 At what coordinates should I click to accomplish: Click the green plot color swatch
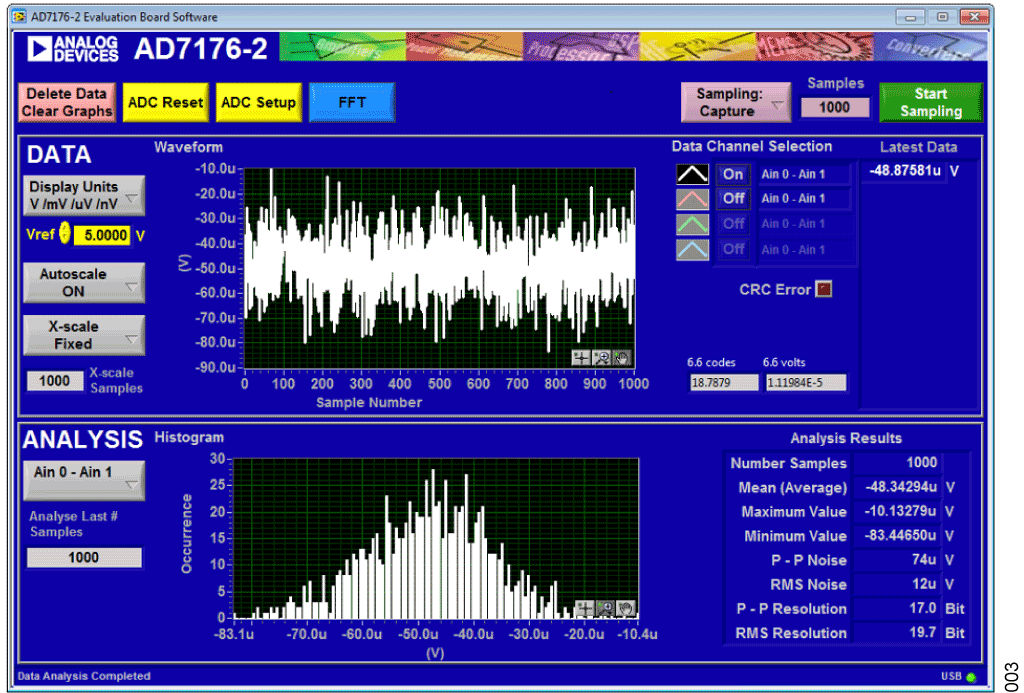click(x=693, y=224)
